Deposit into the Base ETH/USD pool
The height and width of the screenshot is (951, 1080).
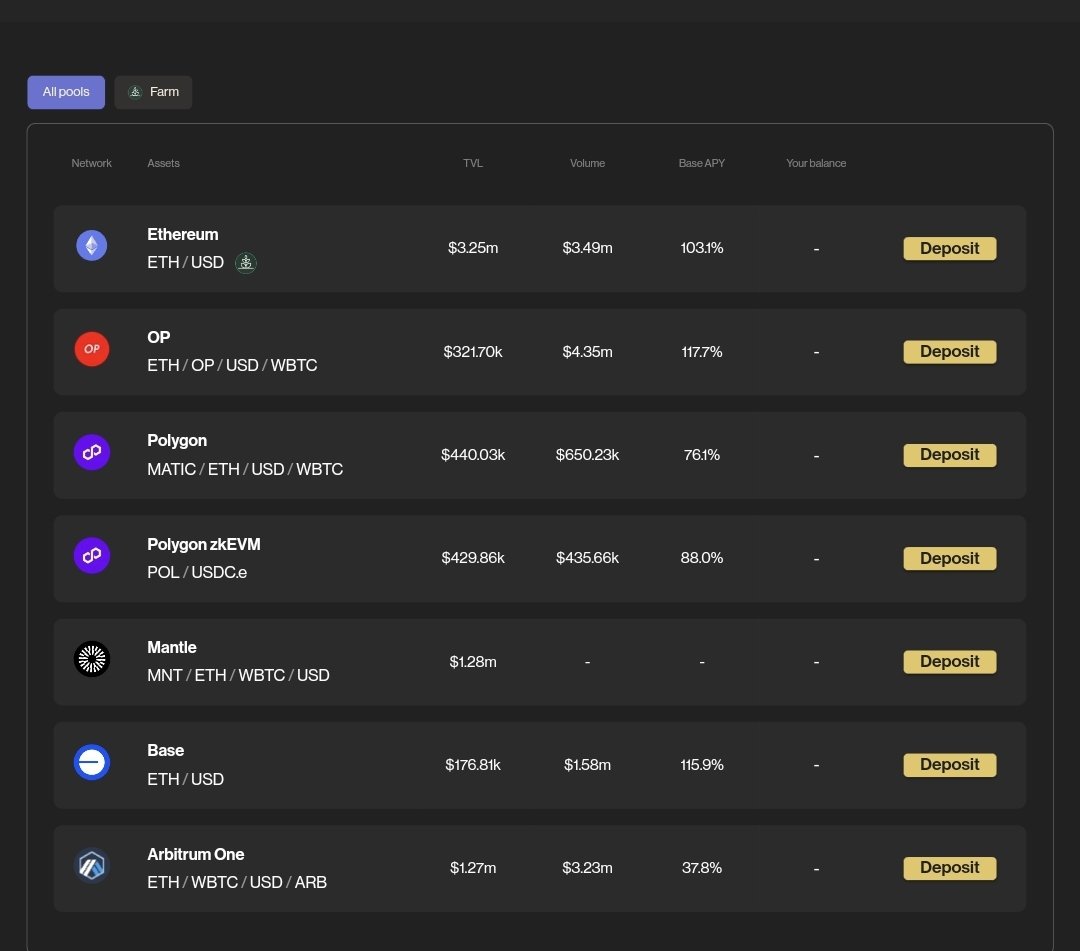click(950, 765)
